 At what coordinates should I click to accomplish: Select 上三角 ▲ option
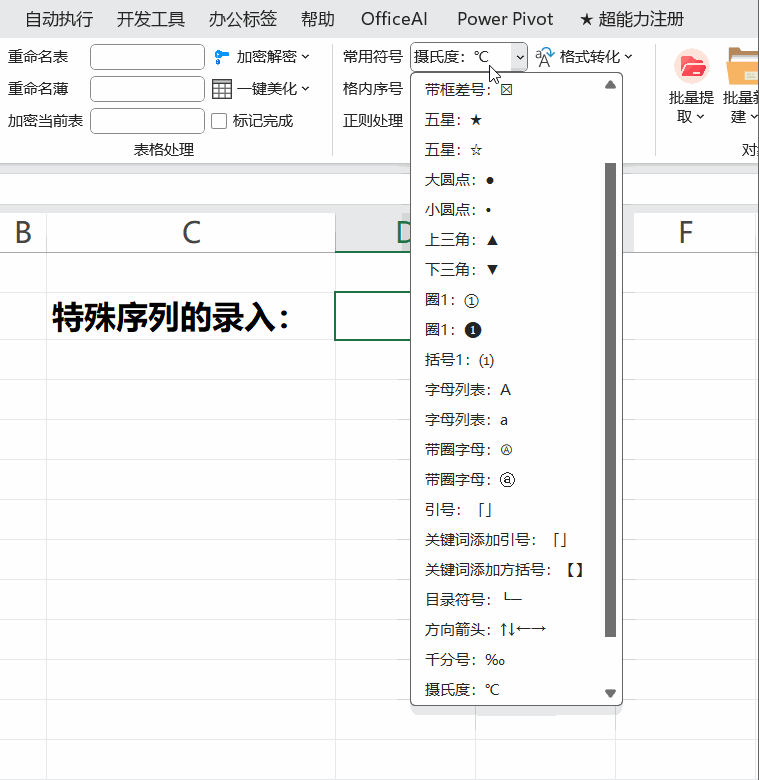pyautogui.click(x=507, y=240)
